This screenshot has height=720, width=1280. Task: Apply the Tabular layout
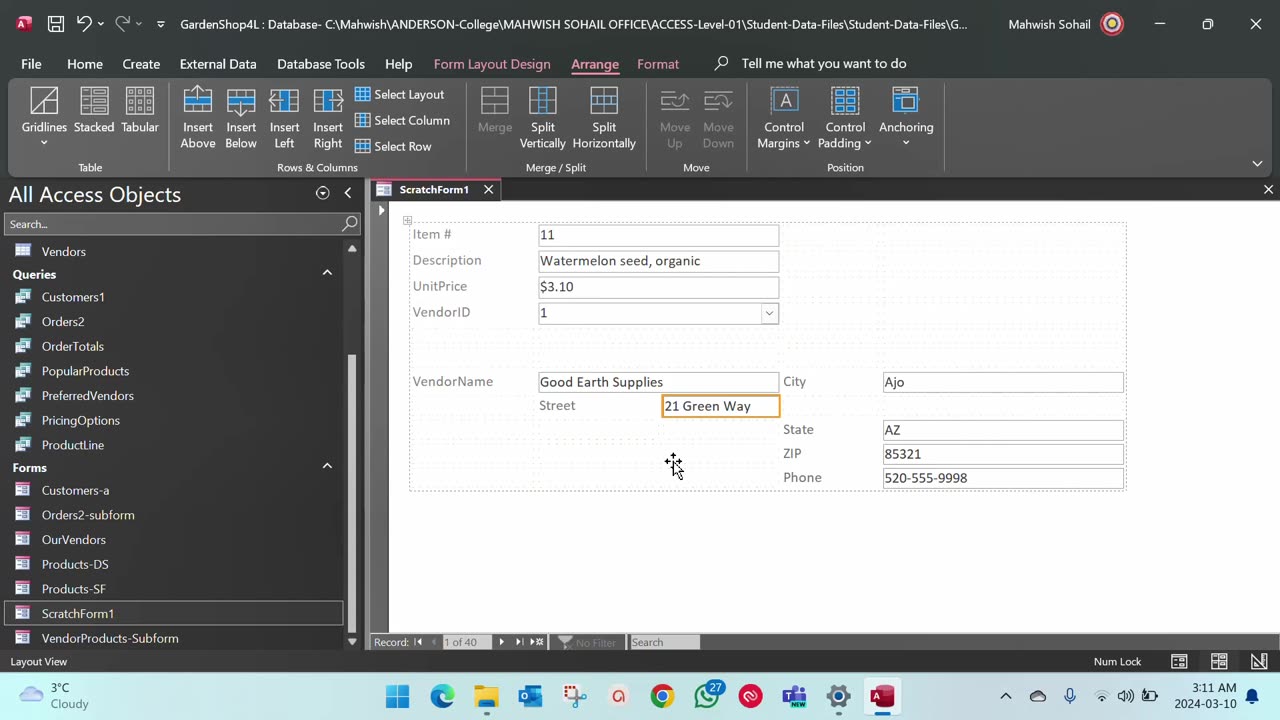140,111
